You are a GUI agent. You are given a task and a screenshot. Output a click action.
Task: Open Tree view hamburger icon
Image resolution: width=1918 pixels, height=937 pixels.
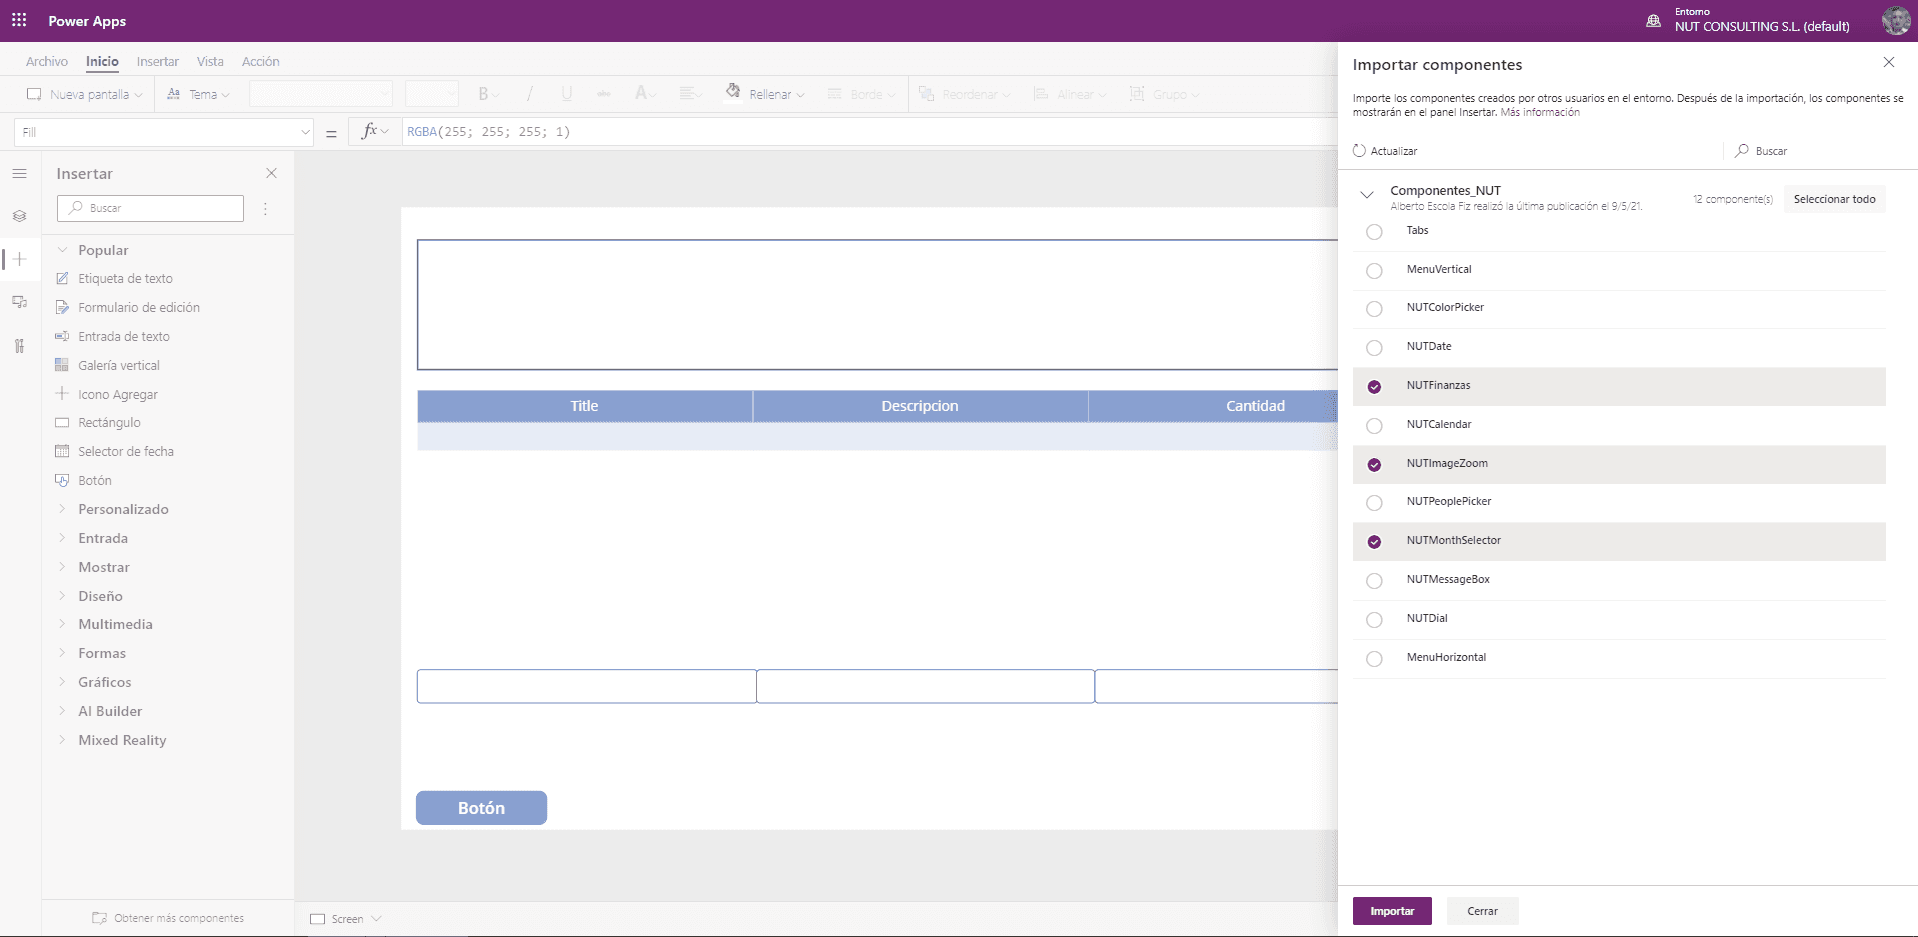(19, 173)
